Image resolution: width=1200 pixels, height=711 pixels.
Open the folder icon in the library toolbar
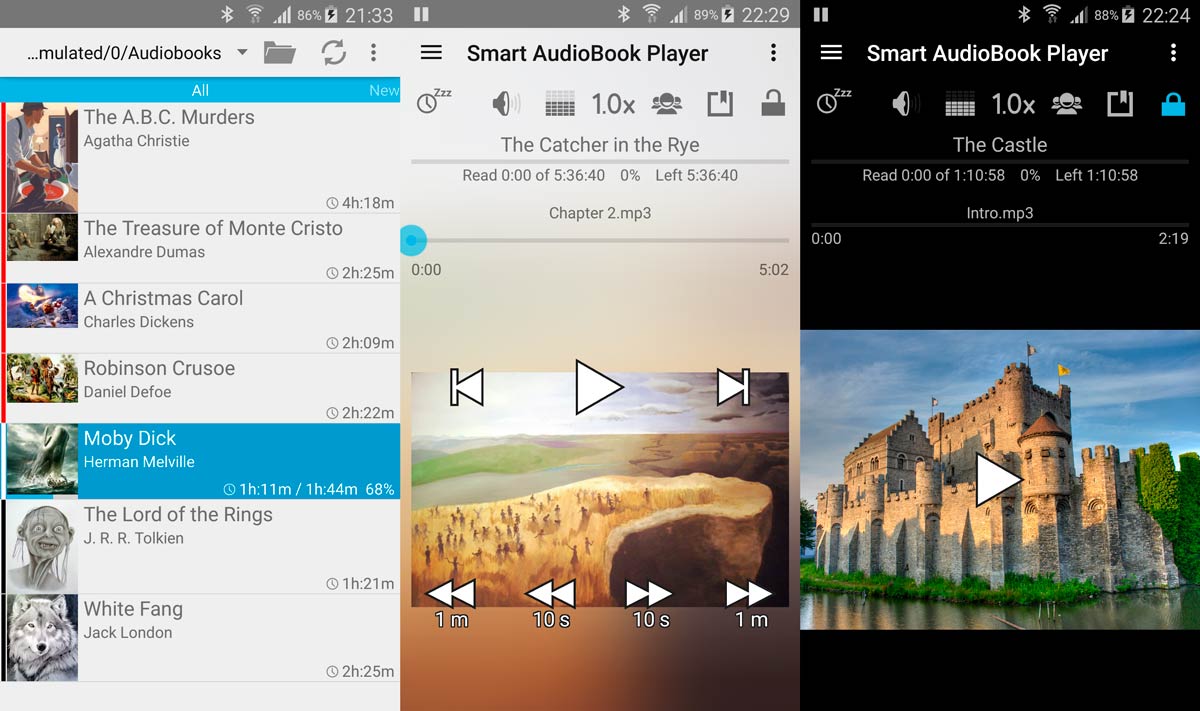279,53
